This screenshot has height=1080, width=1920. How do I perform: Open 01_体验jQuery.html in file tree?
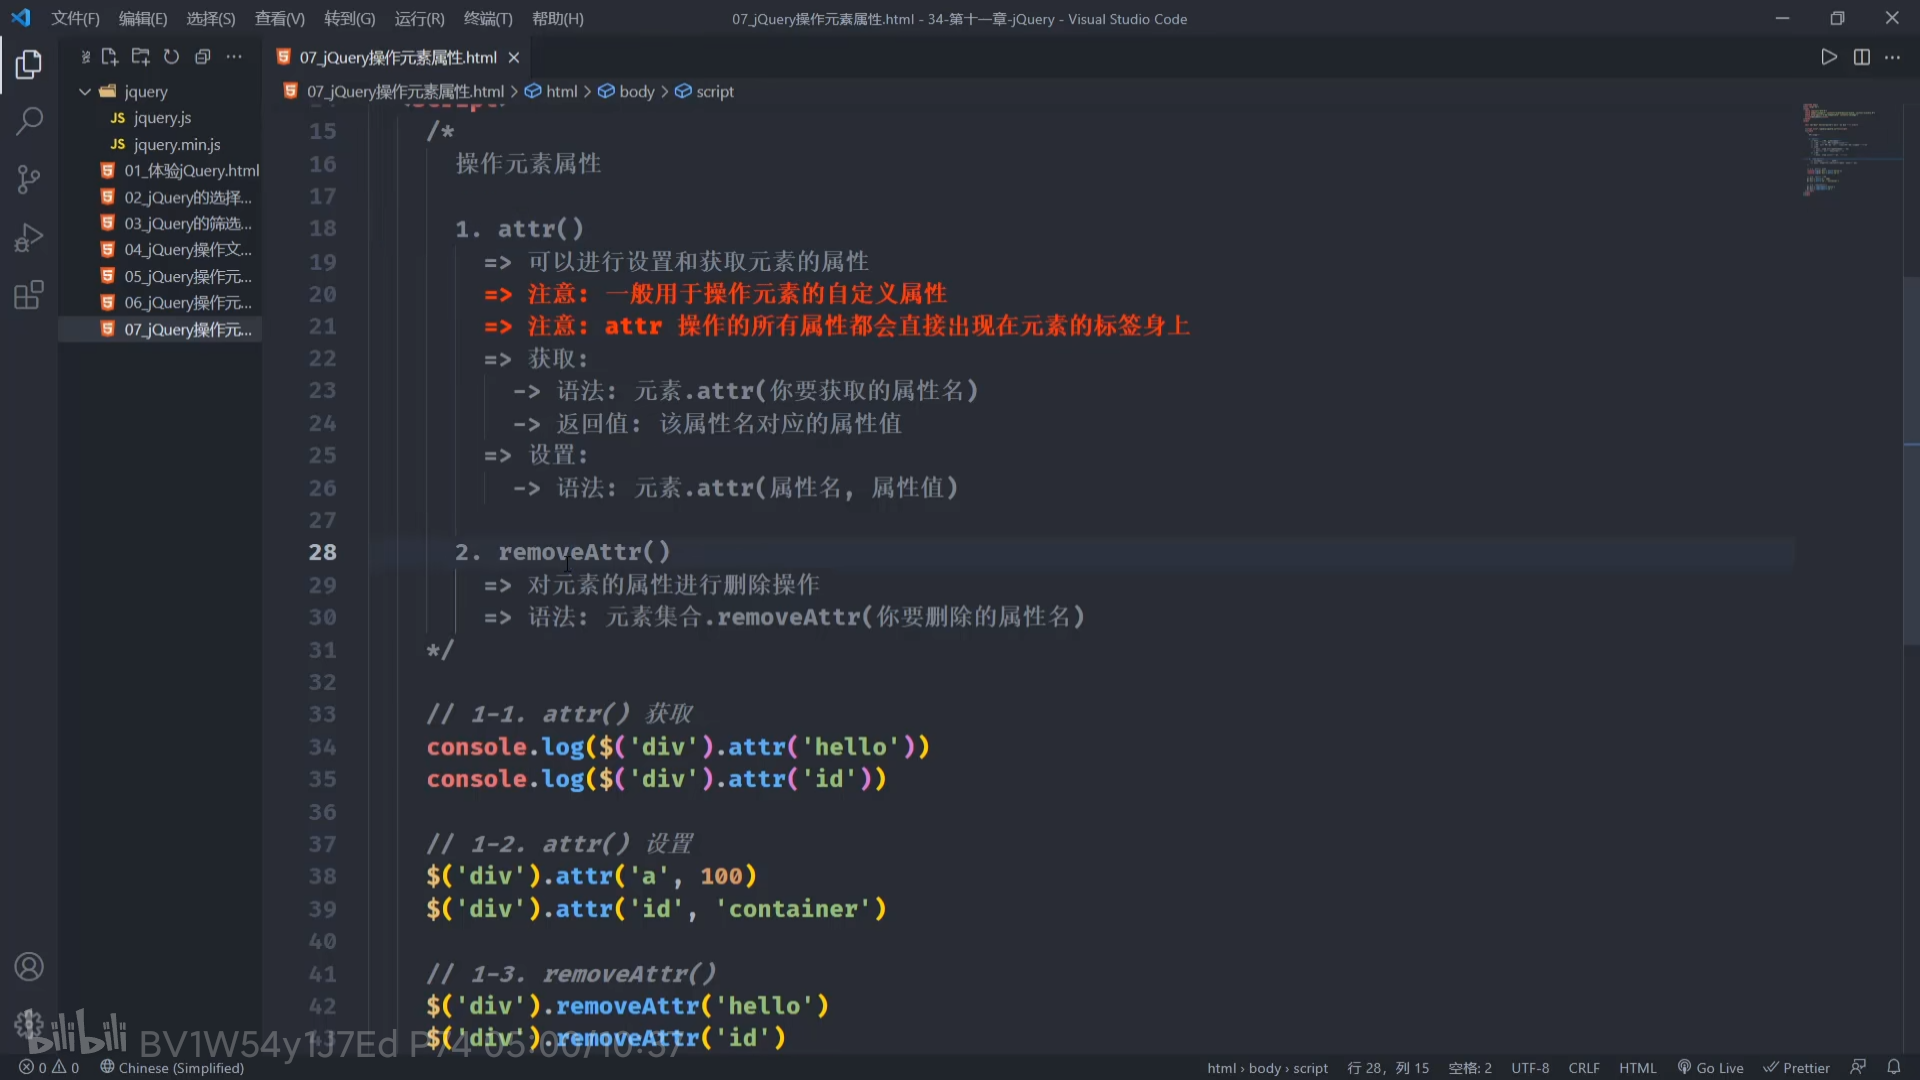[191, 171]
